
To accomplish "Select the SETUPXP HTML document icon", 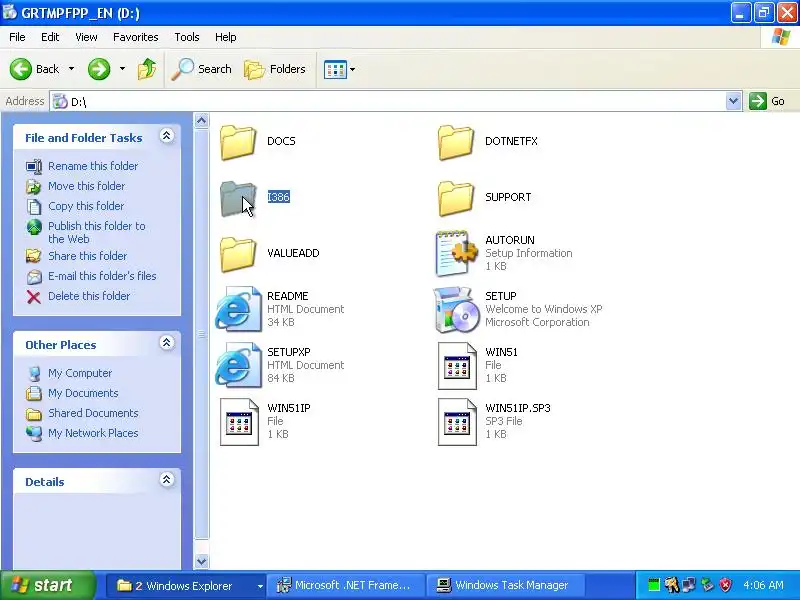I will (x=238, y=365).
